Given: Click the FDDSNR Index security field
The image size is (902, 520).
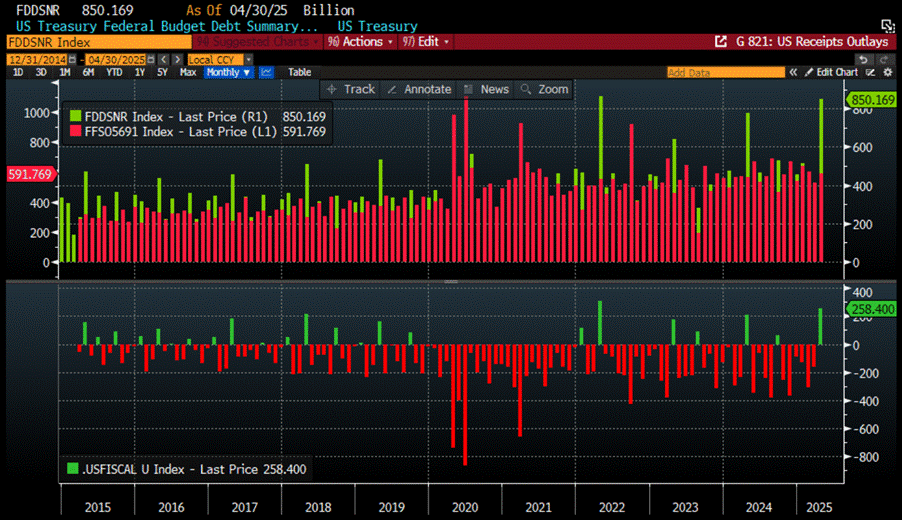Looking at the screenshot, I should tap(99, 42).
